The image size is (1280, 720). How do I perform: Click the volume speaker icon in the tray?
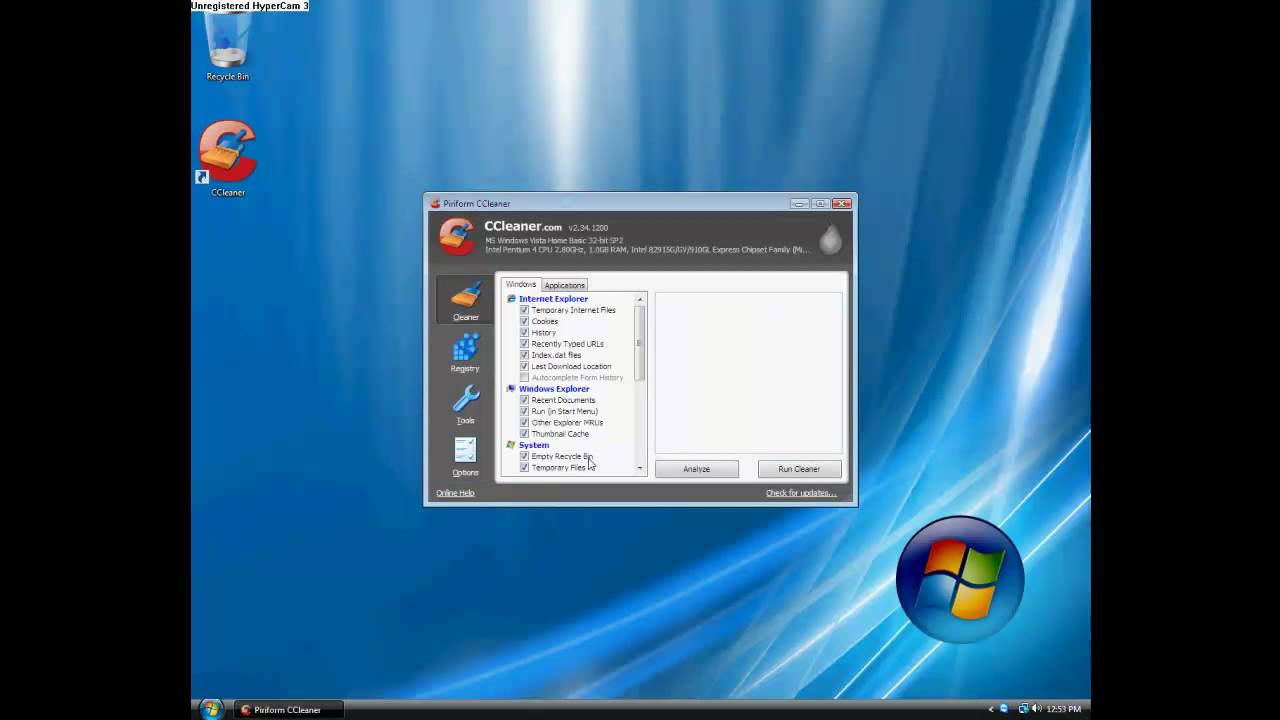[x=1036, y=709]
